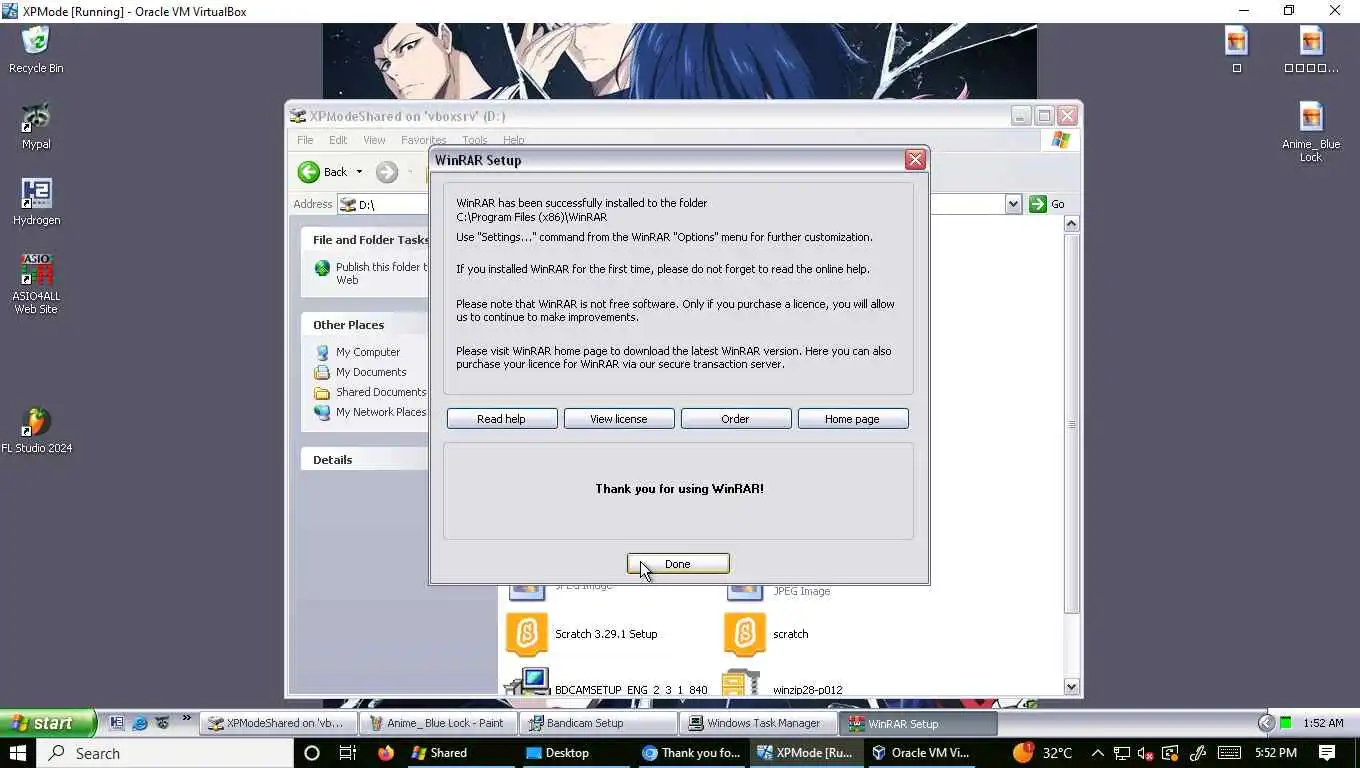Viewport: 1360px width, 768px height.
Task: Open the Address bar dropdown arrow
Action: [1013, 204]
